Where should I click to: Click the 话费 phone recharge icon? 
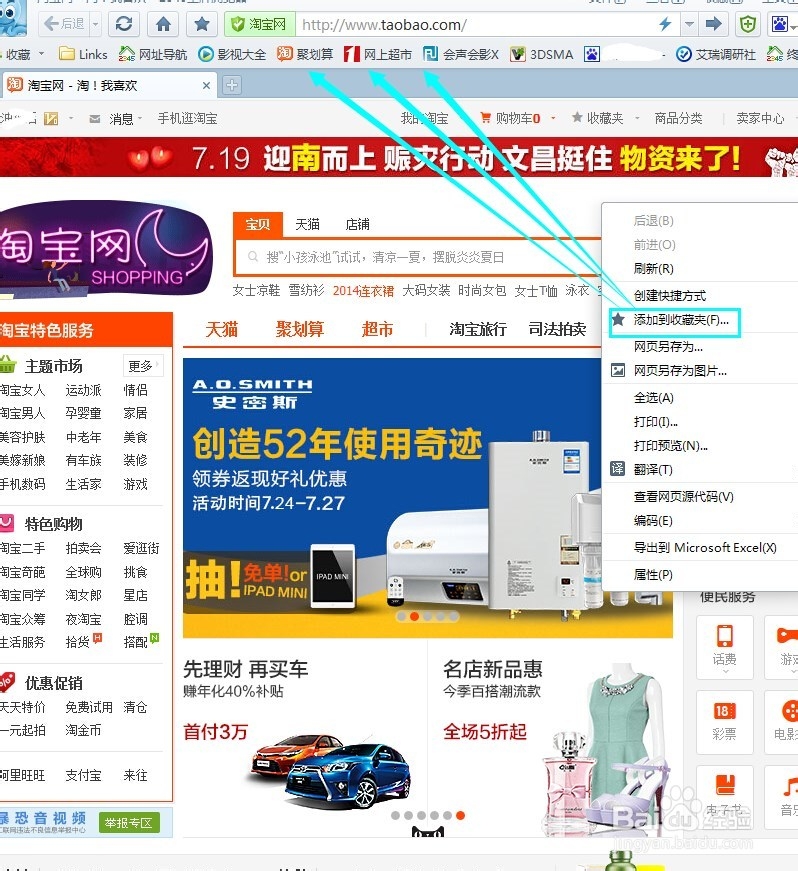coord(725,647)
